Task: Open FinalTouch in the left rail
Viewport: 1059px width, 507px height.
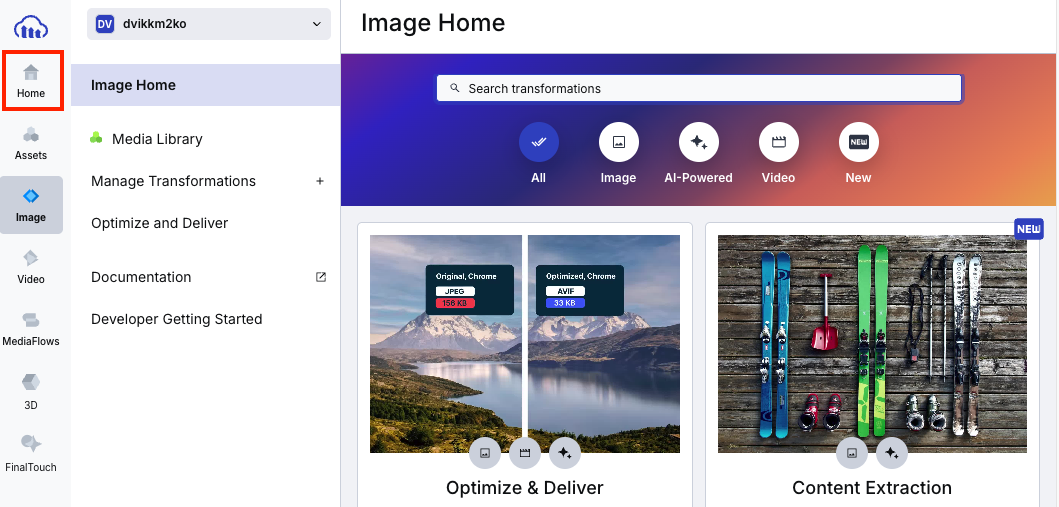Action: pos(31,454)
